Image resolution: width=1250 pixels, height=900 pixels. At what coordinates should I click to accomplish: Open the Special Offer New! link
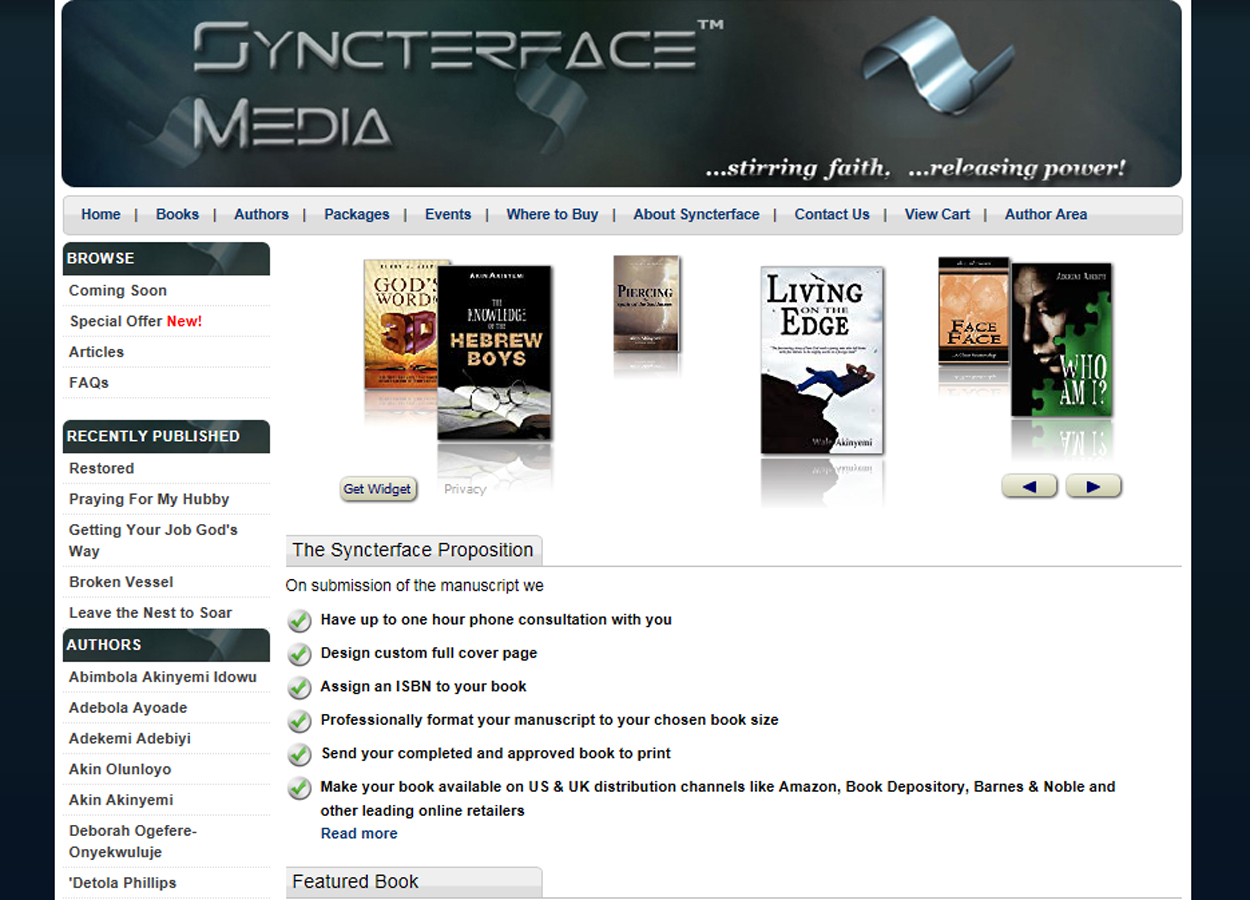[136, 321]
